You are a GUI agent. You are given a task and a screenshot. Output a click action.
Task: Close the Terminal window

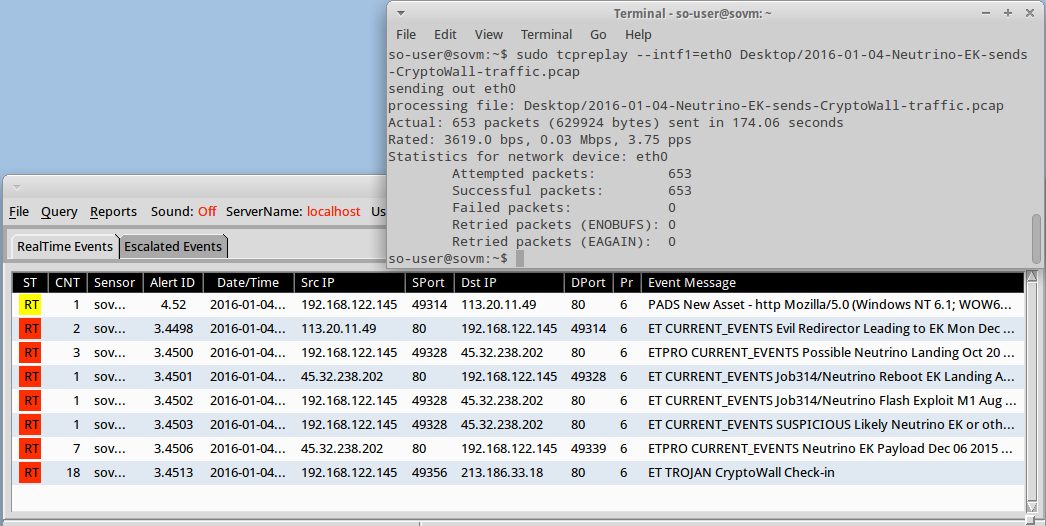point(1030,13)
